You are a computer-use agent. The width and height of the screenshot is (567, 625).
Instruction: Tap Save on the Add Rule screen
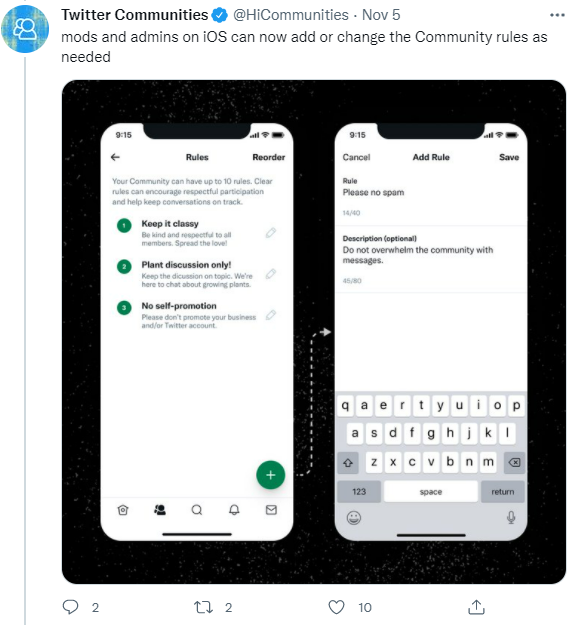click(509, 157)
